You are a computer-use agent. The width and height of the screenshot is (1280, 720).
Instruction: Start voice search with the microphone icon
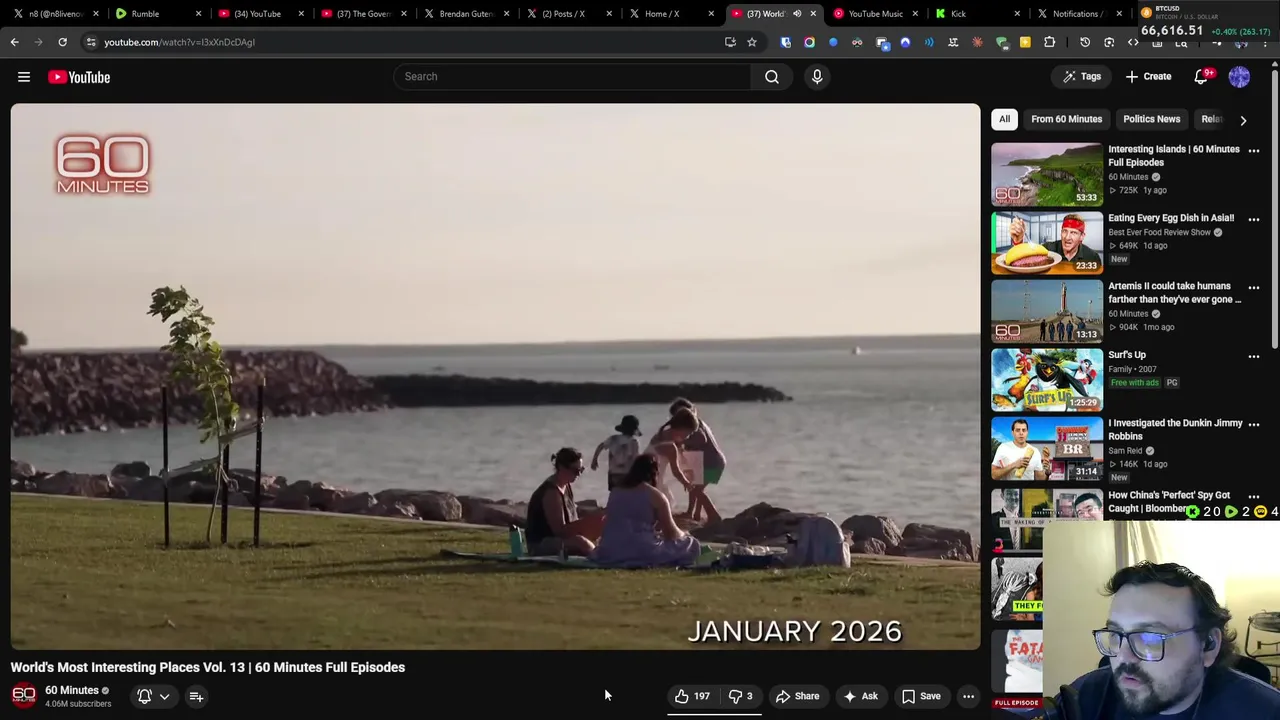[817, 77]
